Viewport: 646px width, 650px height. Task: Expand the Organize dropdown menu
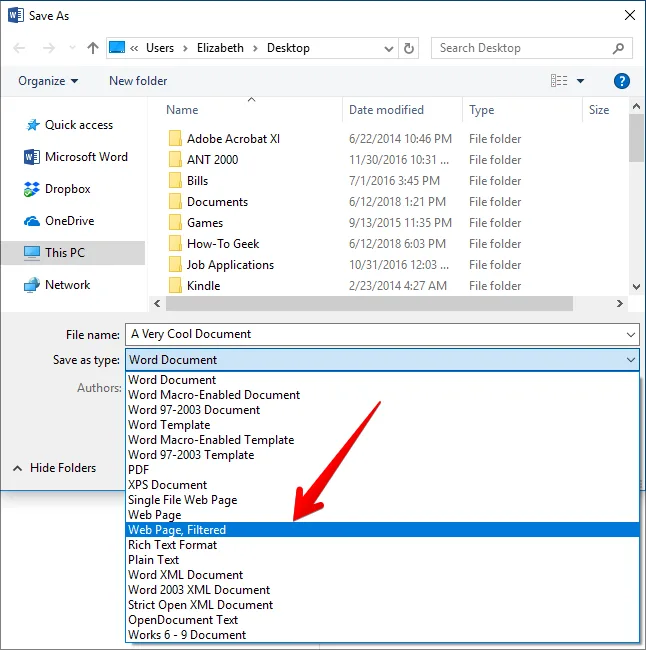tap(47, 81)
